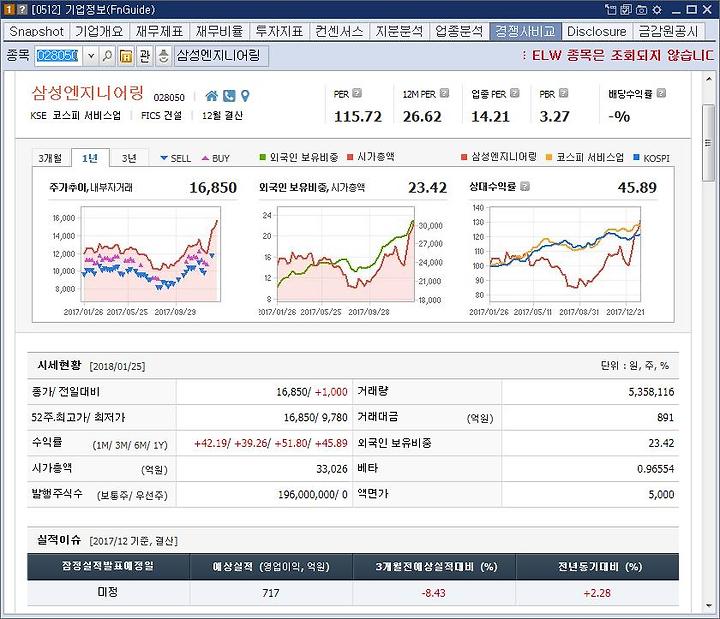Screen dimensions: 720x619
Task: Click the 베타 value 0.96554
Action: coord(655,469)
